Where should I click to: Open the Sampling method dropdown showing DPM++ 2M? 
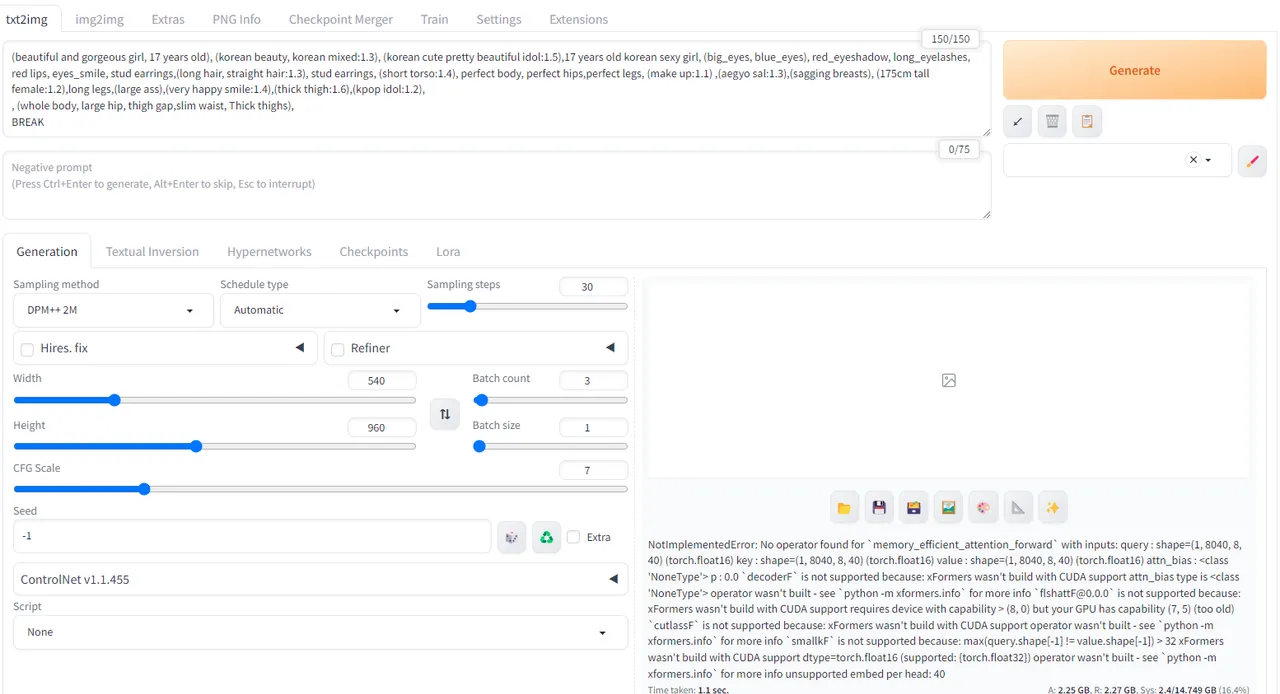coord(107,310)
